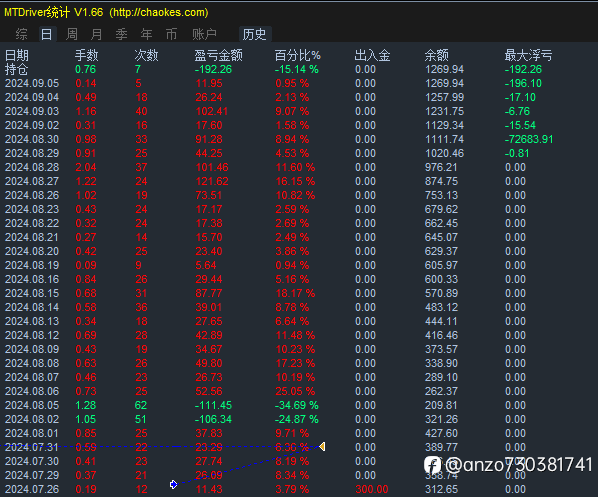Click the 最大浮亏 column header
This screenshot has width=598, height=497.
click(528, 55)
